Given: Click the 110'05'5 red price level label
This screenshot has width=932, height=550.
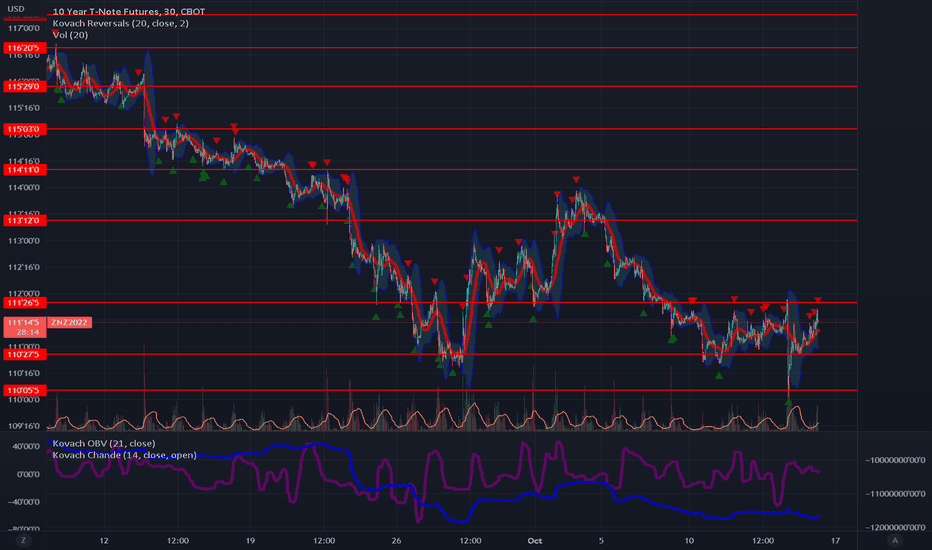Looking at the screenshot, I should pos(24,391).
